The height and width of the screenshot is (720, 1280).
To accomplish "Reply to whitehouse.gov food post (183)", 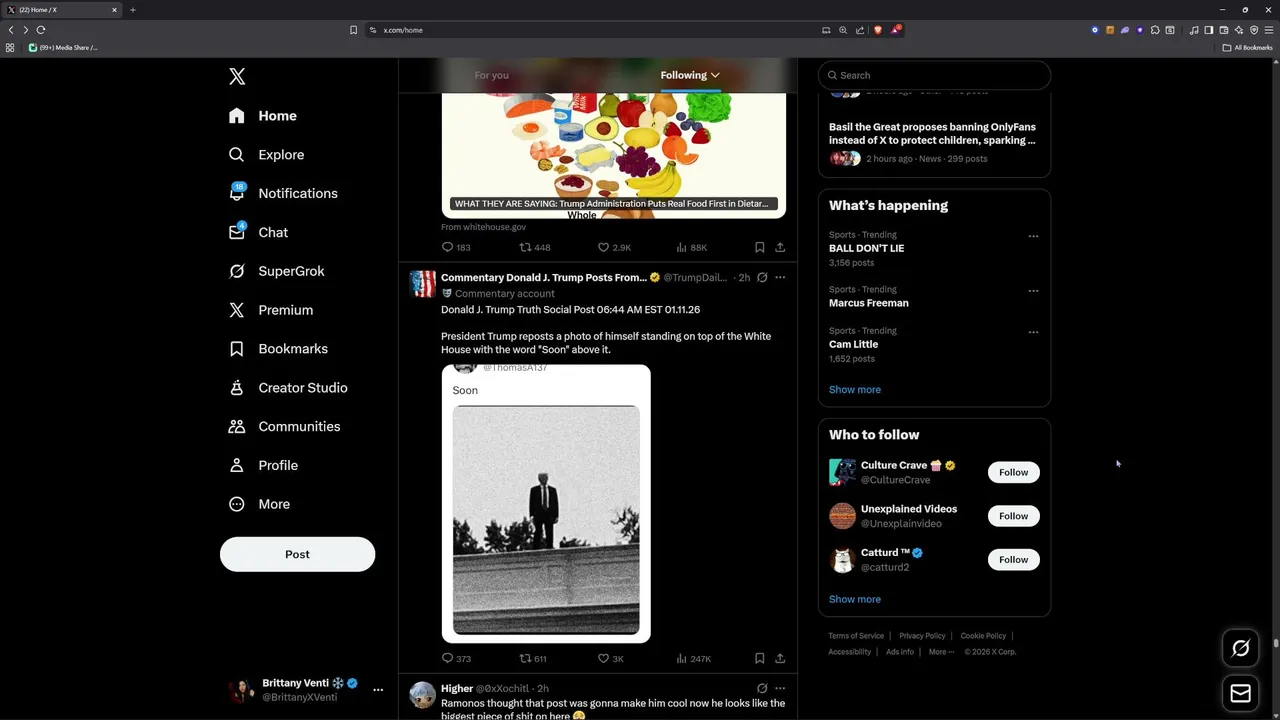I will (x=456, y=247).
